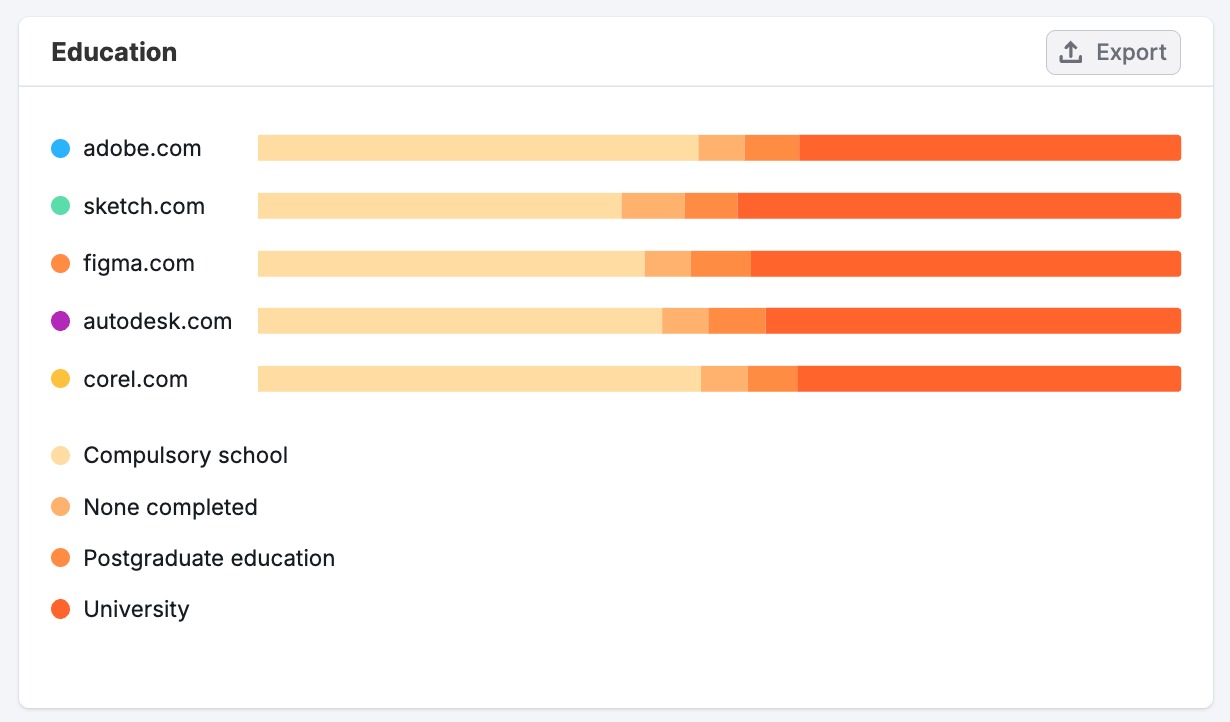Select the blue dot next to adobe.com
This screenshot has width=1230, height=722.
(60, 147)
